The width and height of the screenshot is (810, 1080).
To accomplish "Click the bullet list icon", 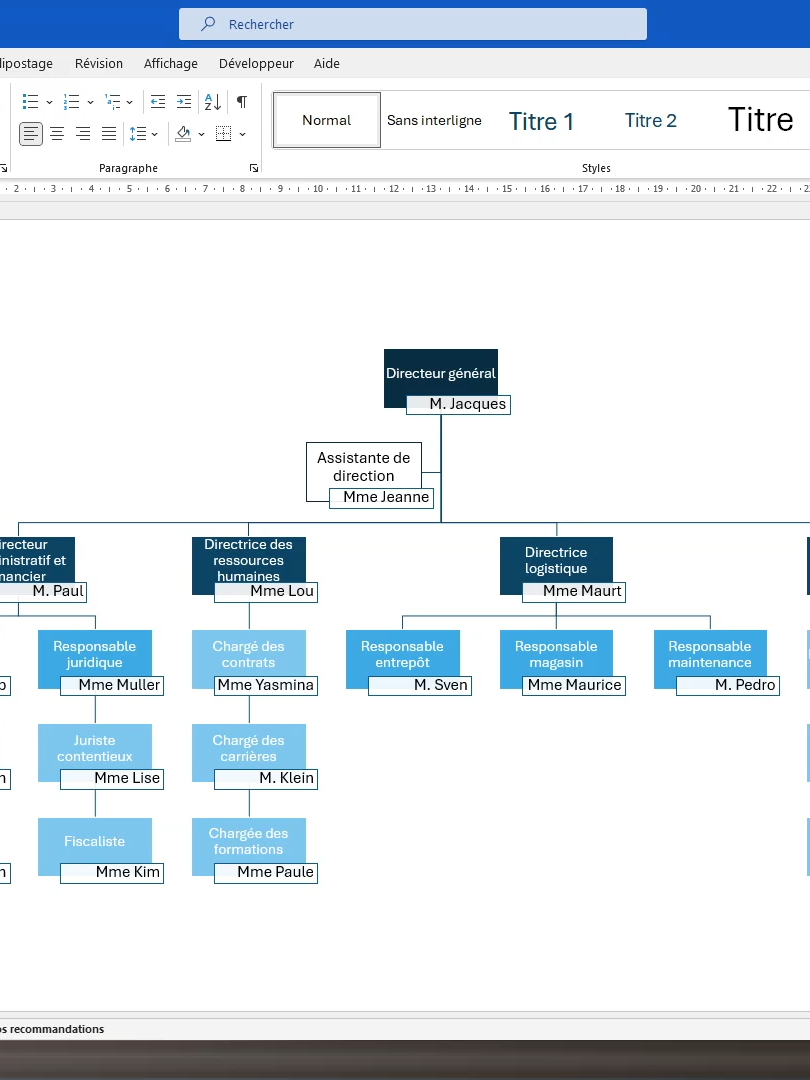I will (30, 102).
